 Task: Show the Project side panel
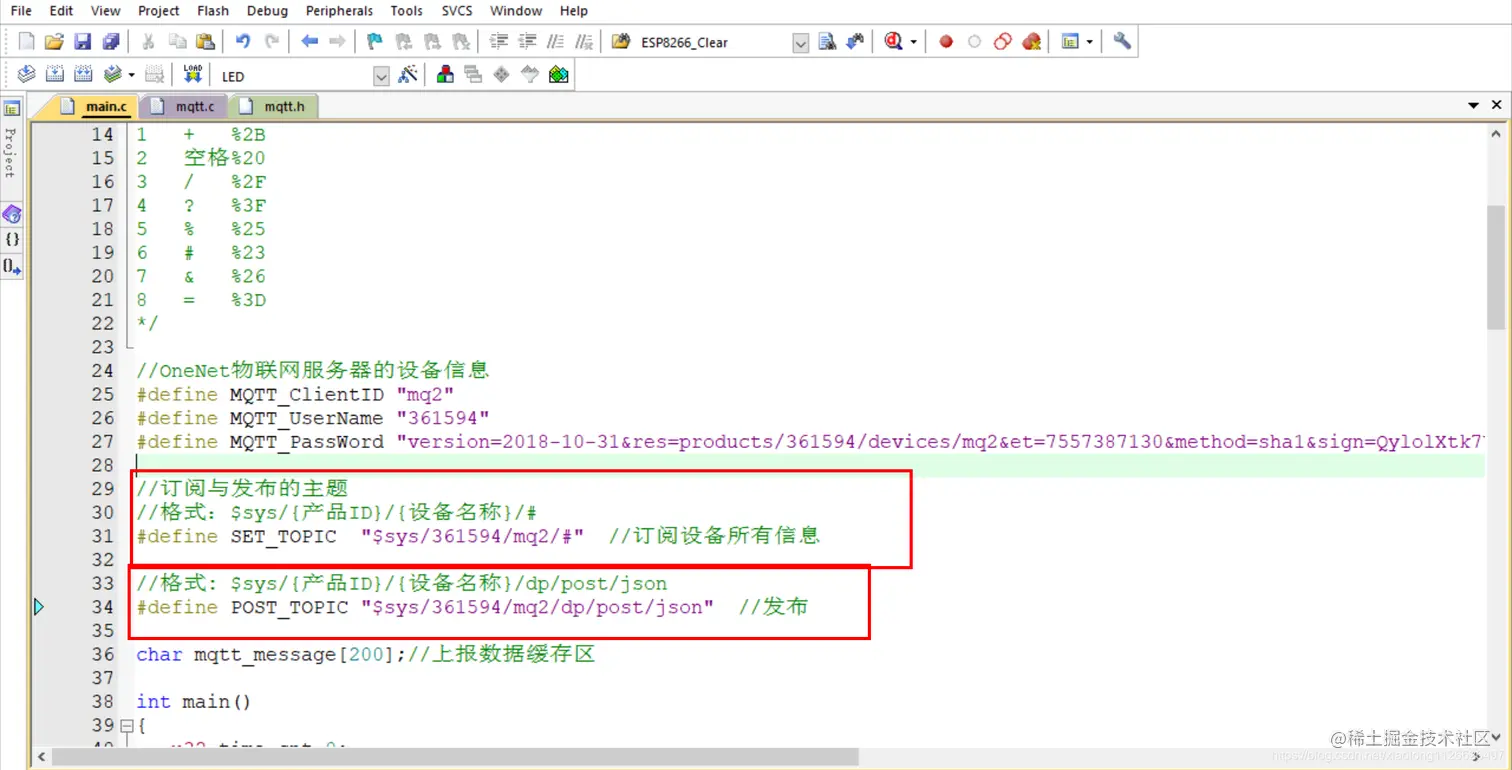point(11,140)
